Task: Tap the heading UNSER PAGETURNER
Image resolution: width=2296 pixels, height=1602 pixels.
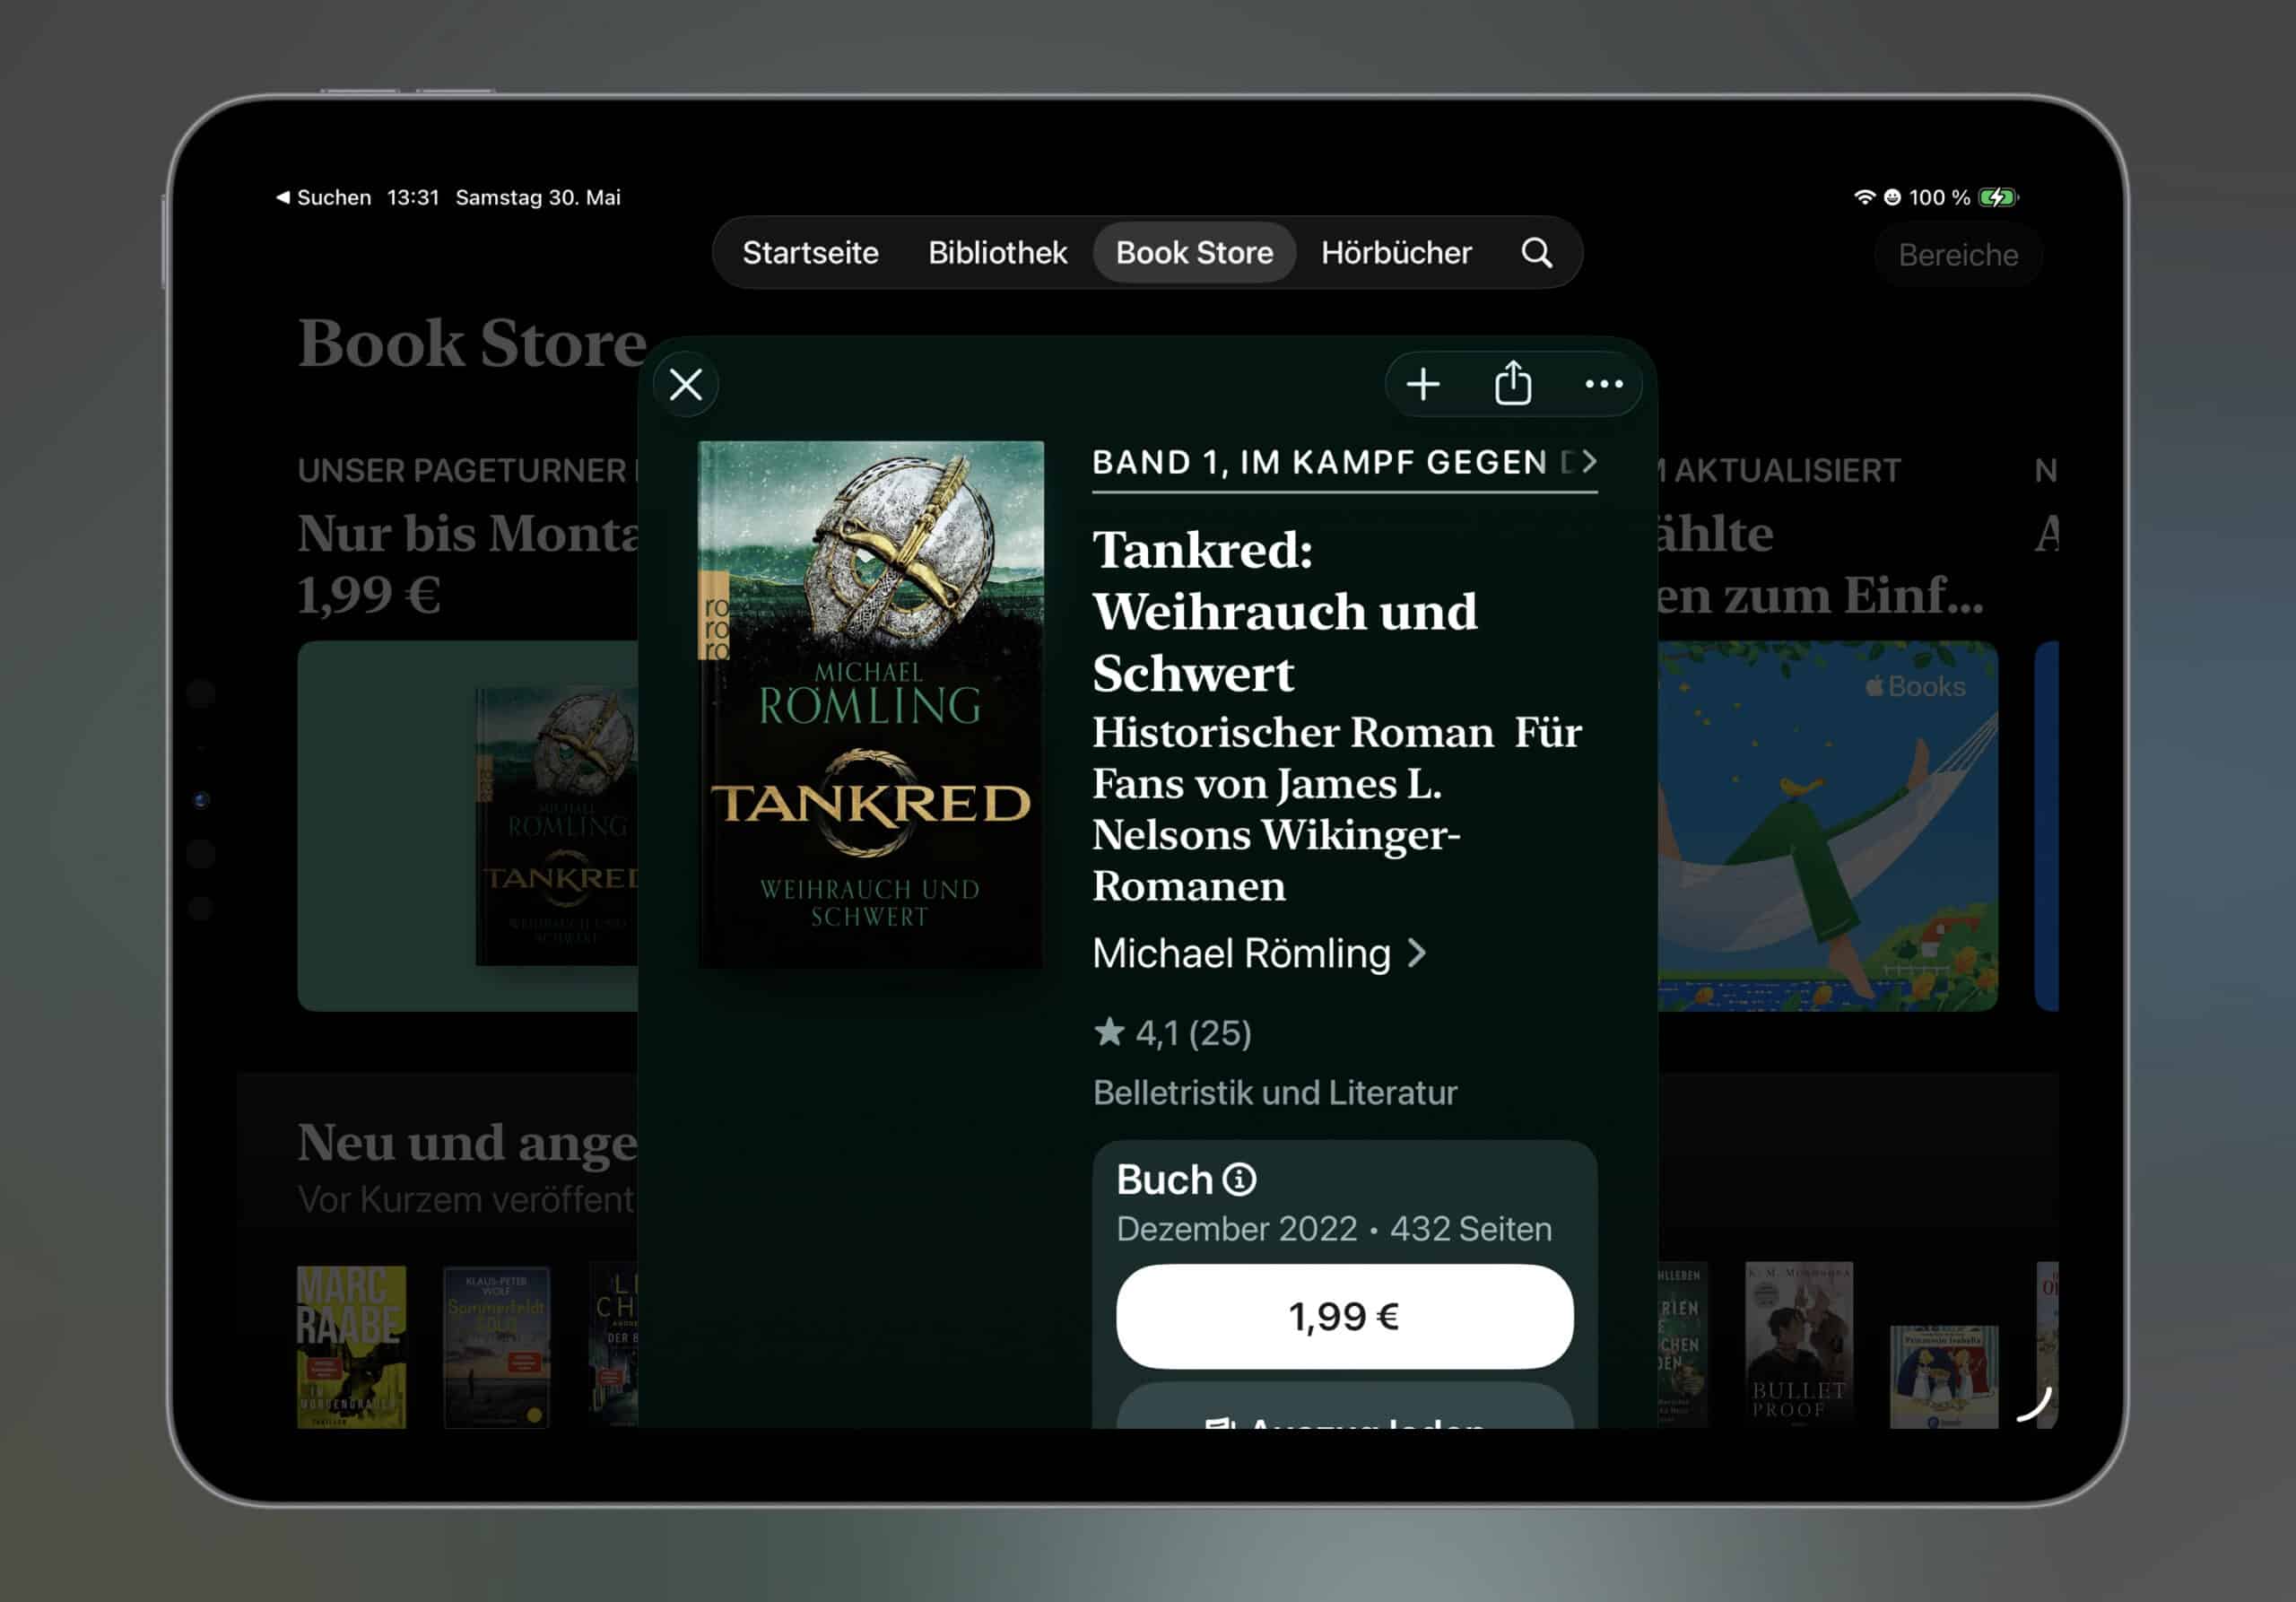Action: (462, 470)
